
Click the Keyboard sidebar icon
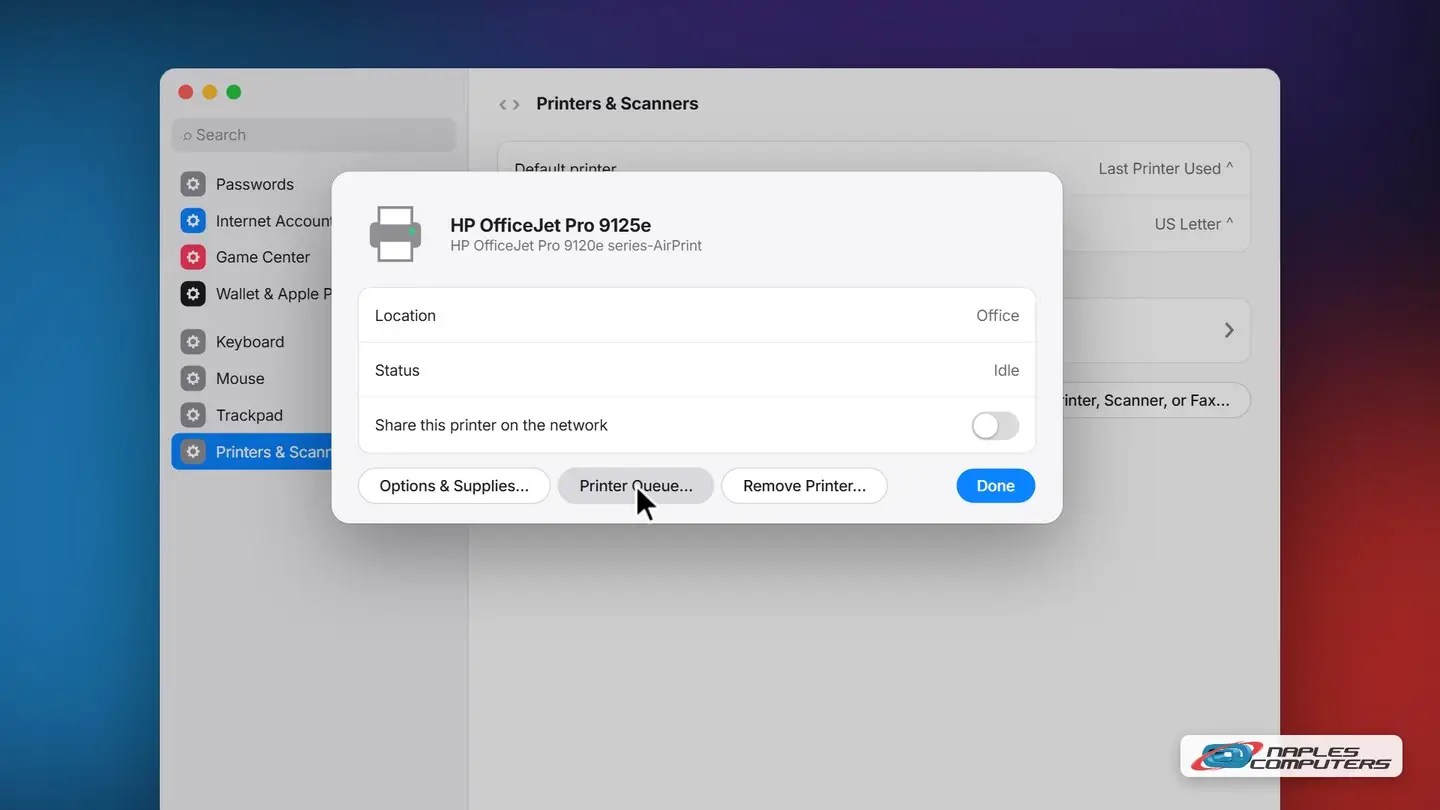coord(193,342)
